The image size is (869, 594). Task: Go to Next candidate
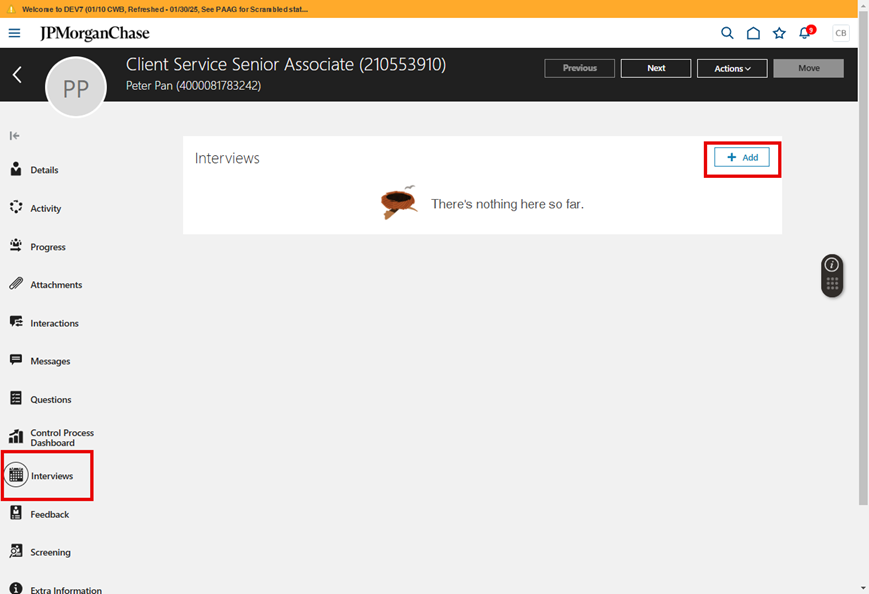pyautogui.click(x=656, y=68)
